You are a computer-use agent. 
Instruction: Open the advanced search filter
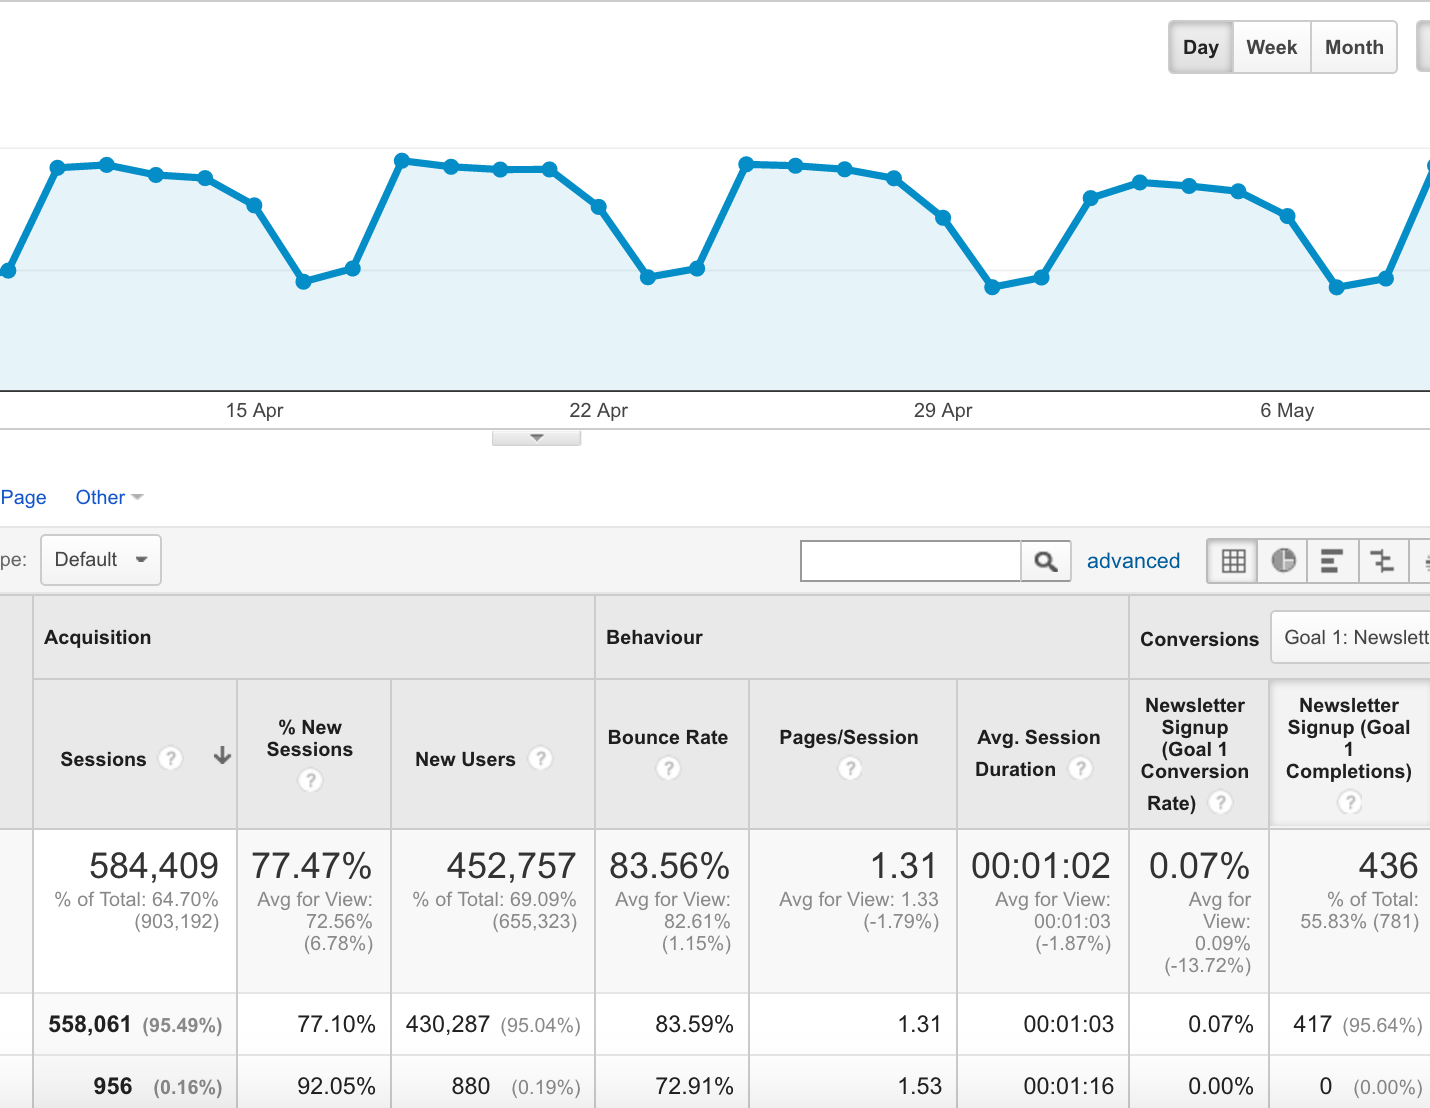[1133, 561]
